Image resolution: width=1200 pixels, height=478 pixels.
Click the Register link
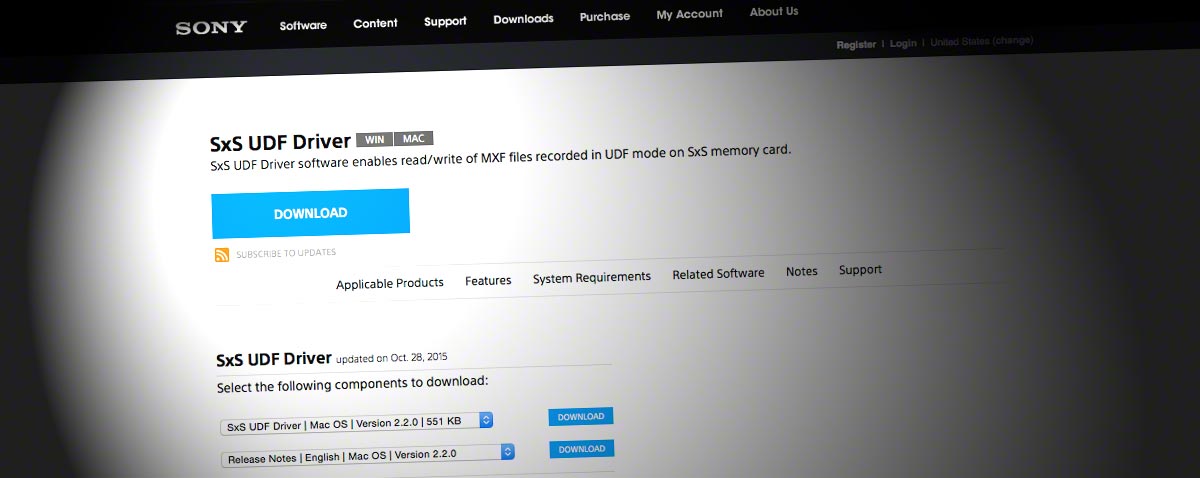856,44
